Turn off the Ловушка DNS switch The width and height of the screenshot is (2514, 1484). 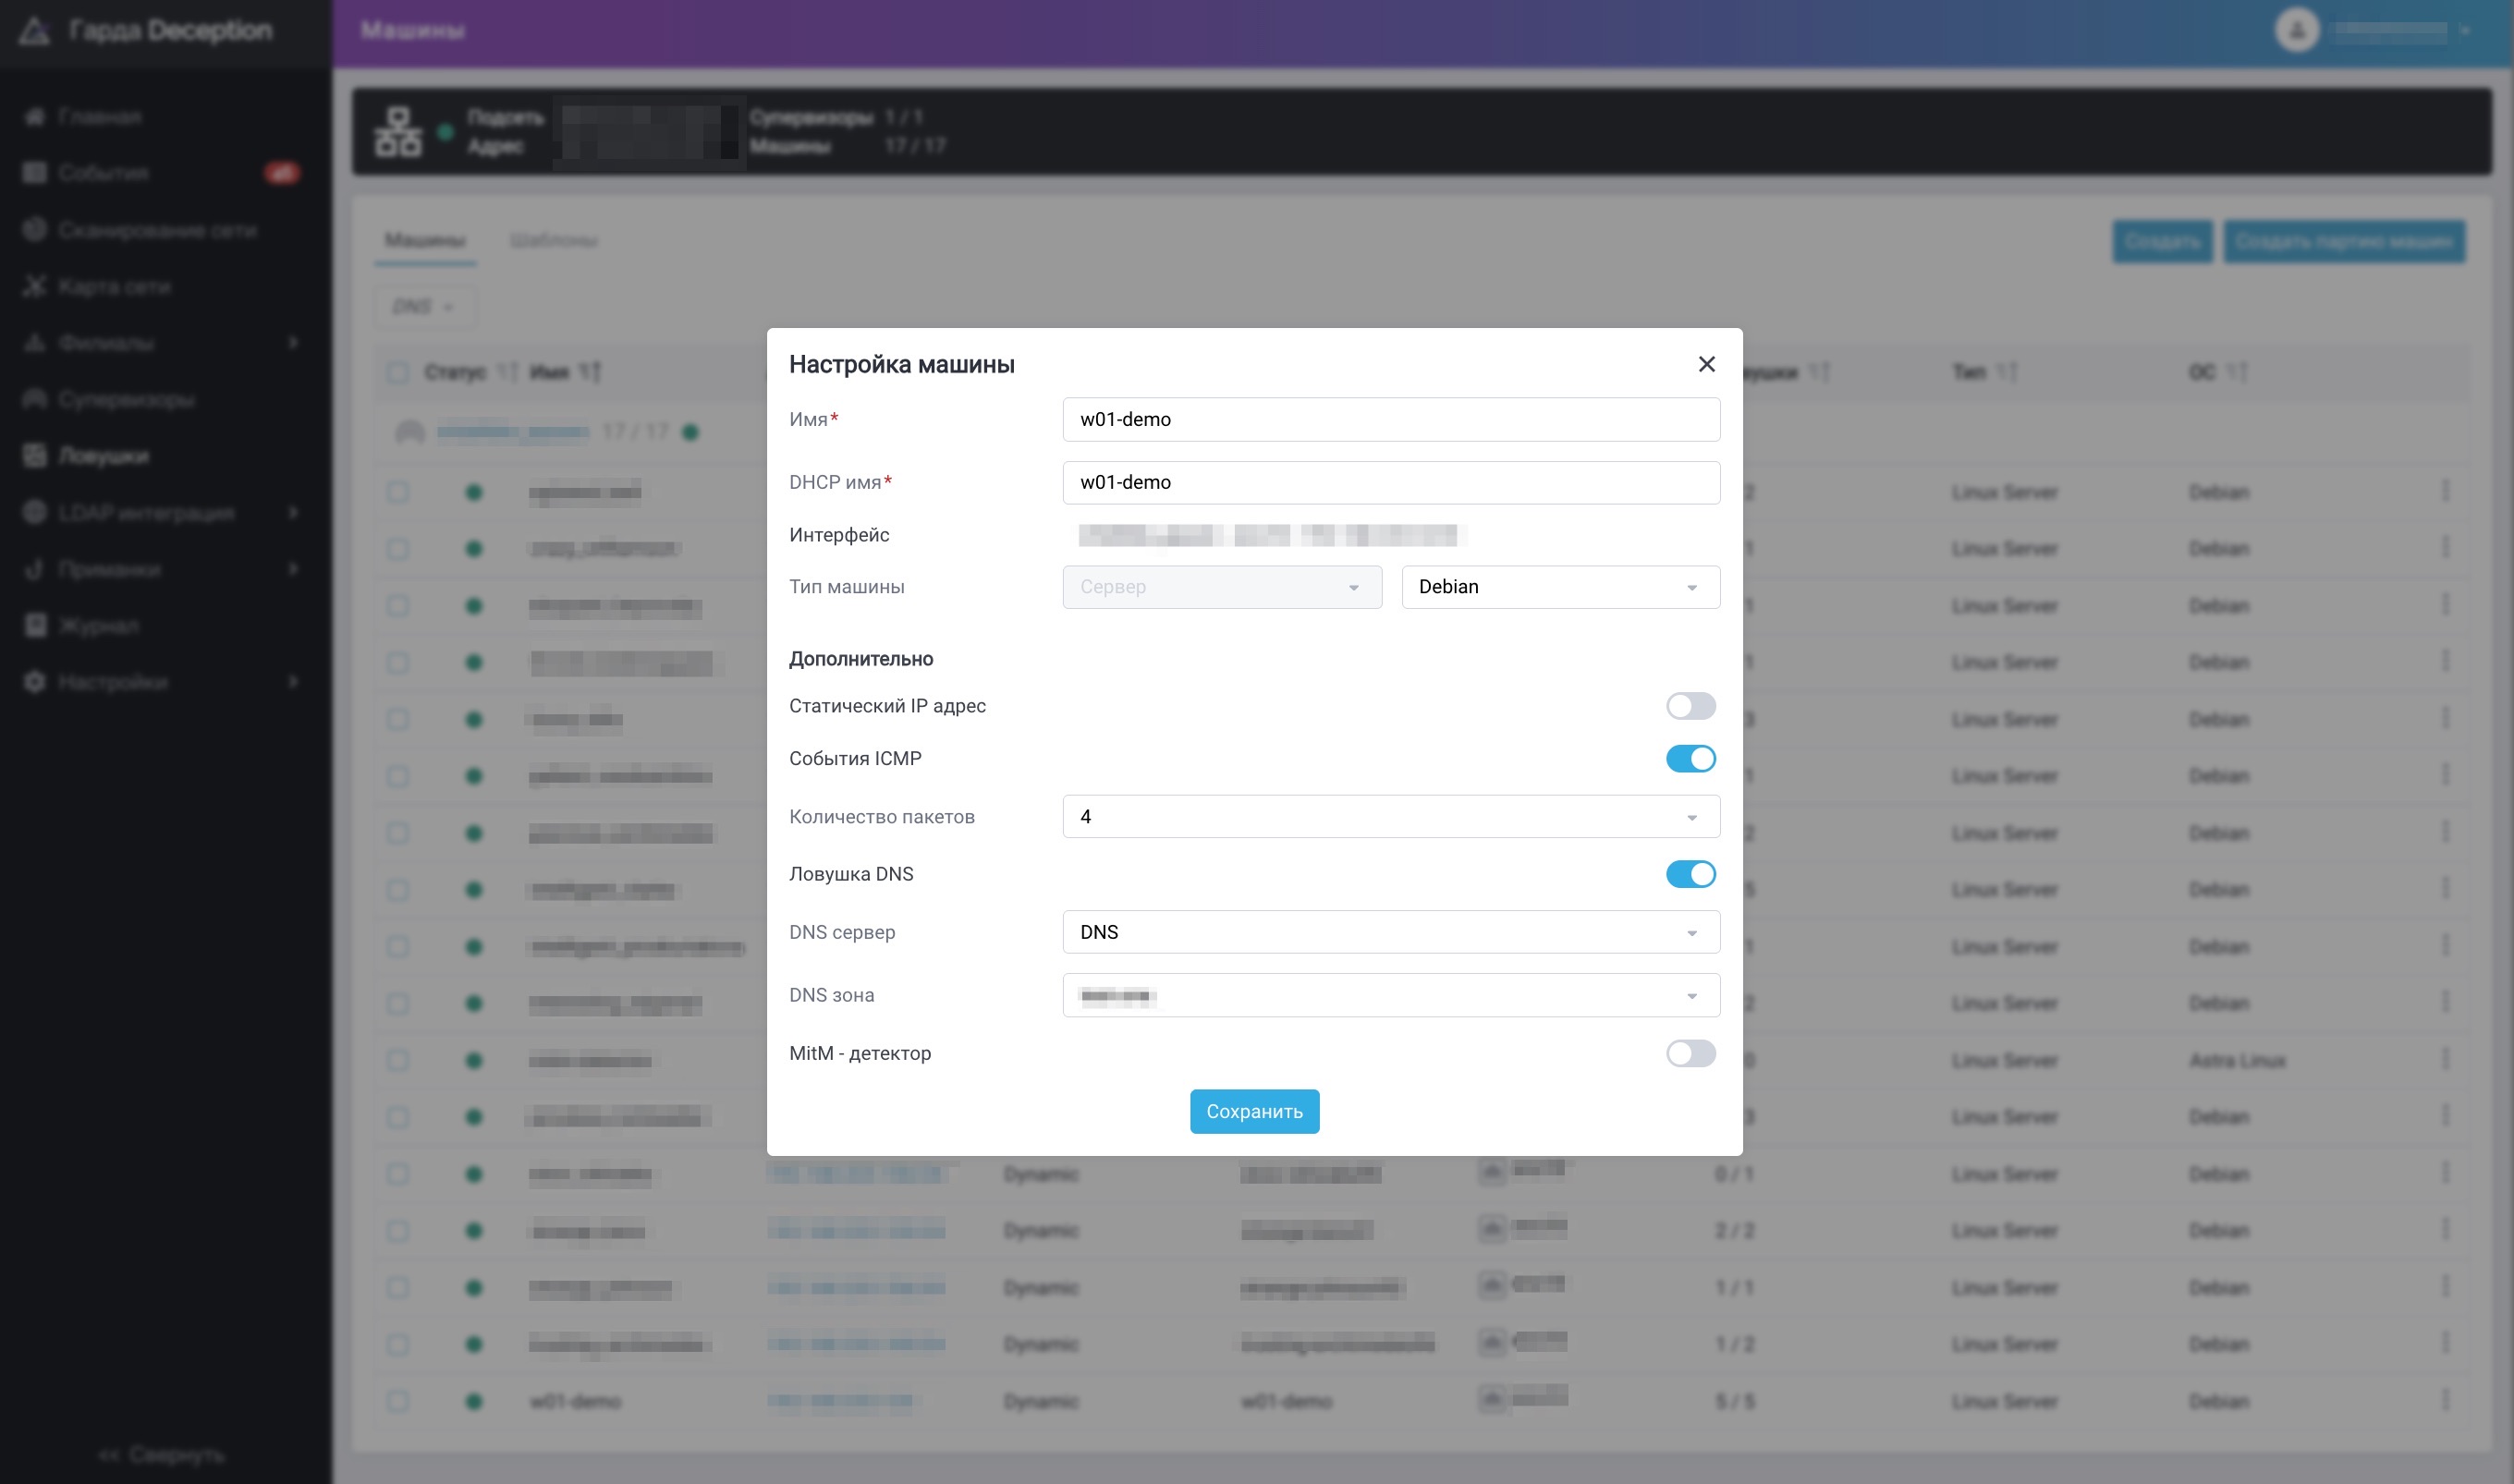point(1690,874)
